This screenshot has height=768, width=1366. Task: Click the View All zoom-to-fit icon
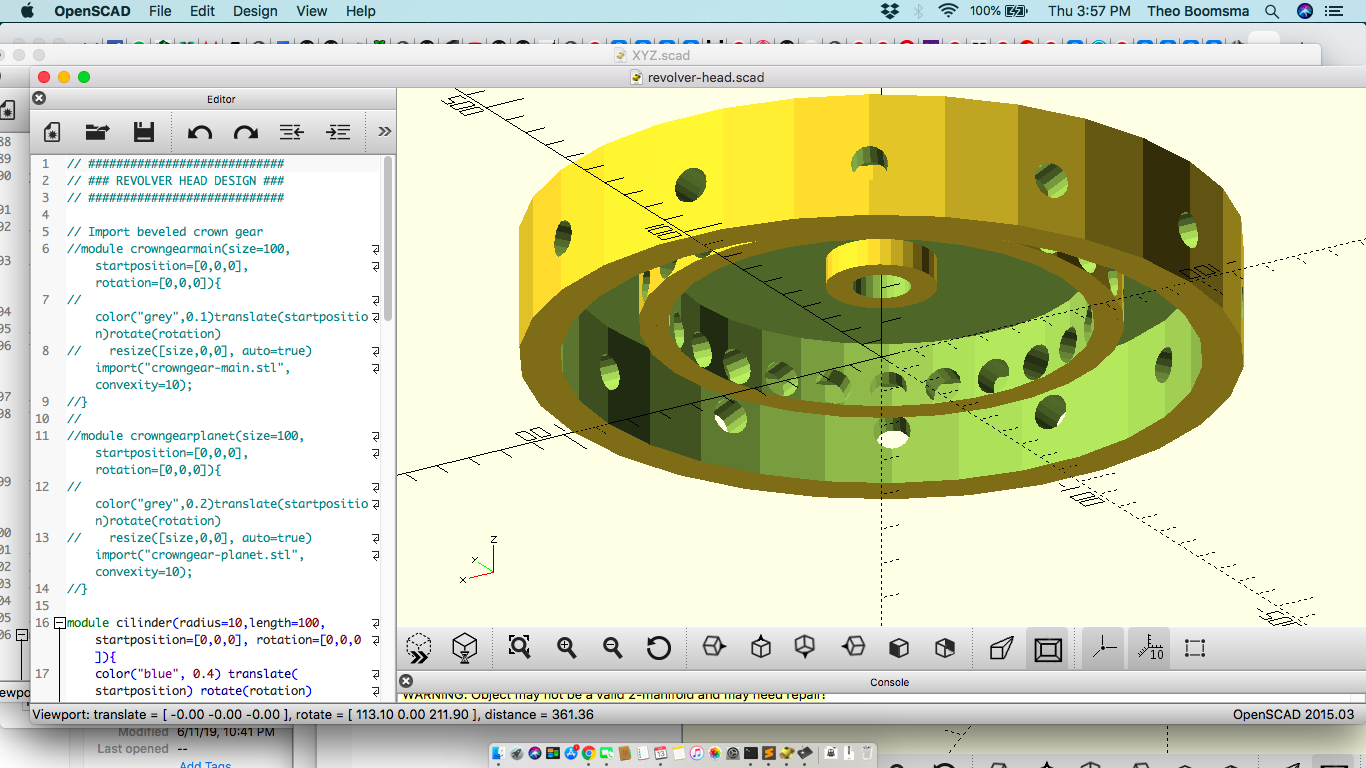tap(519, 647)
